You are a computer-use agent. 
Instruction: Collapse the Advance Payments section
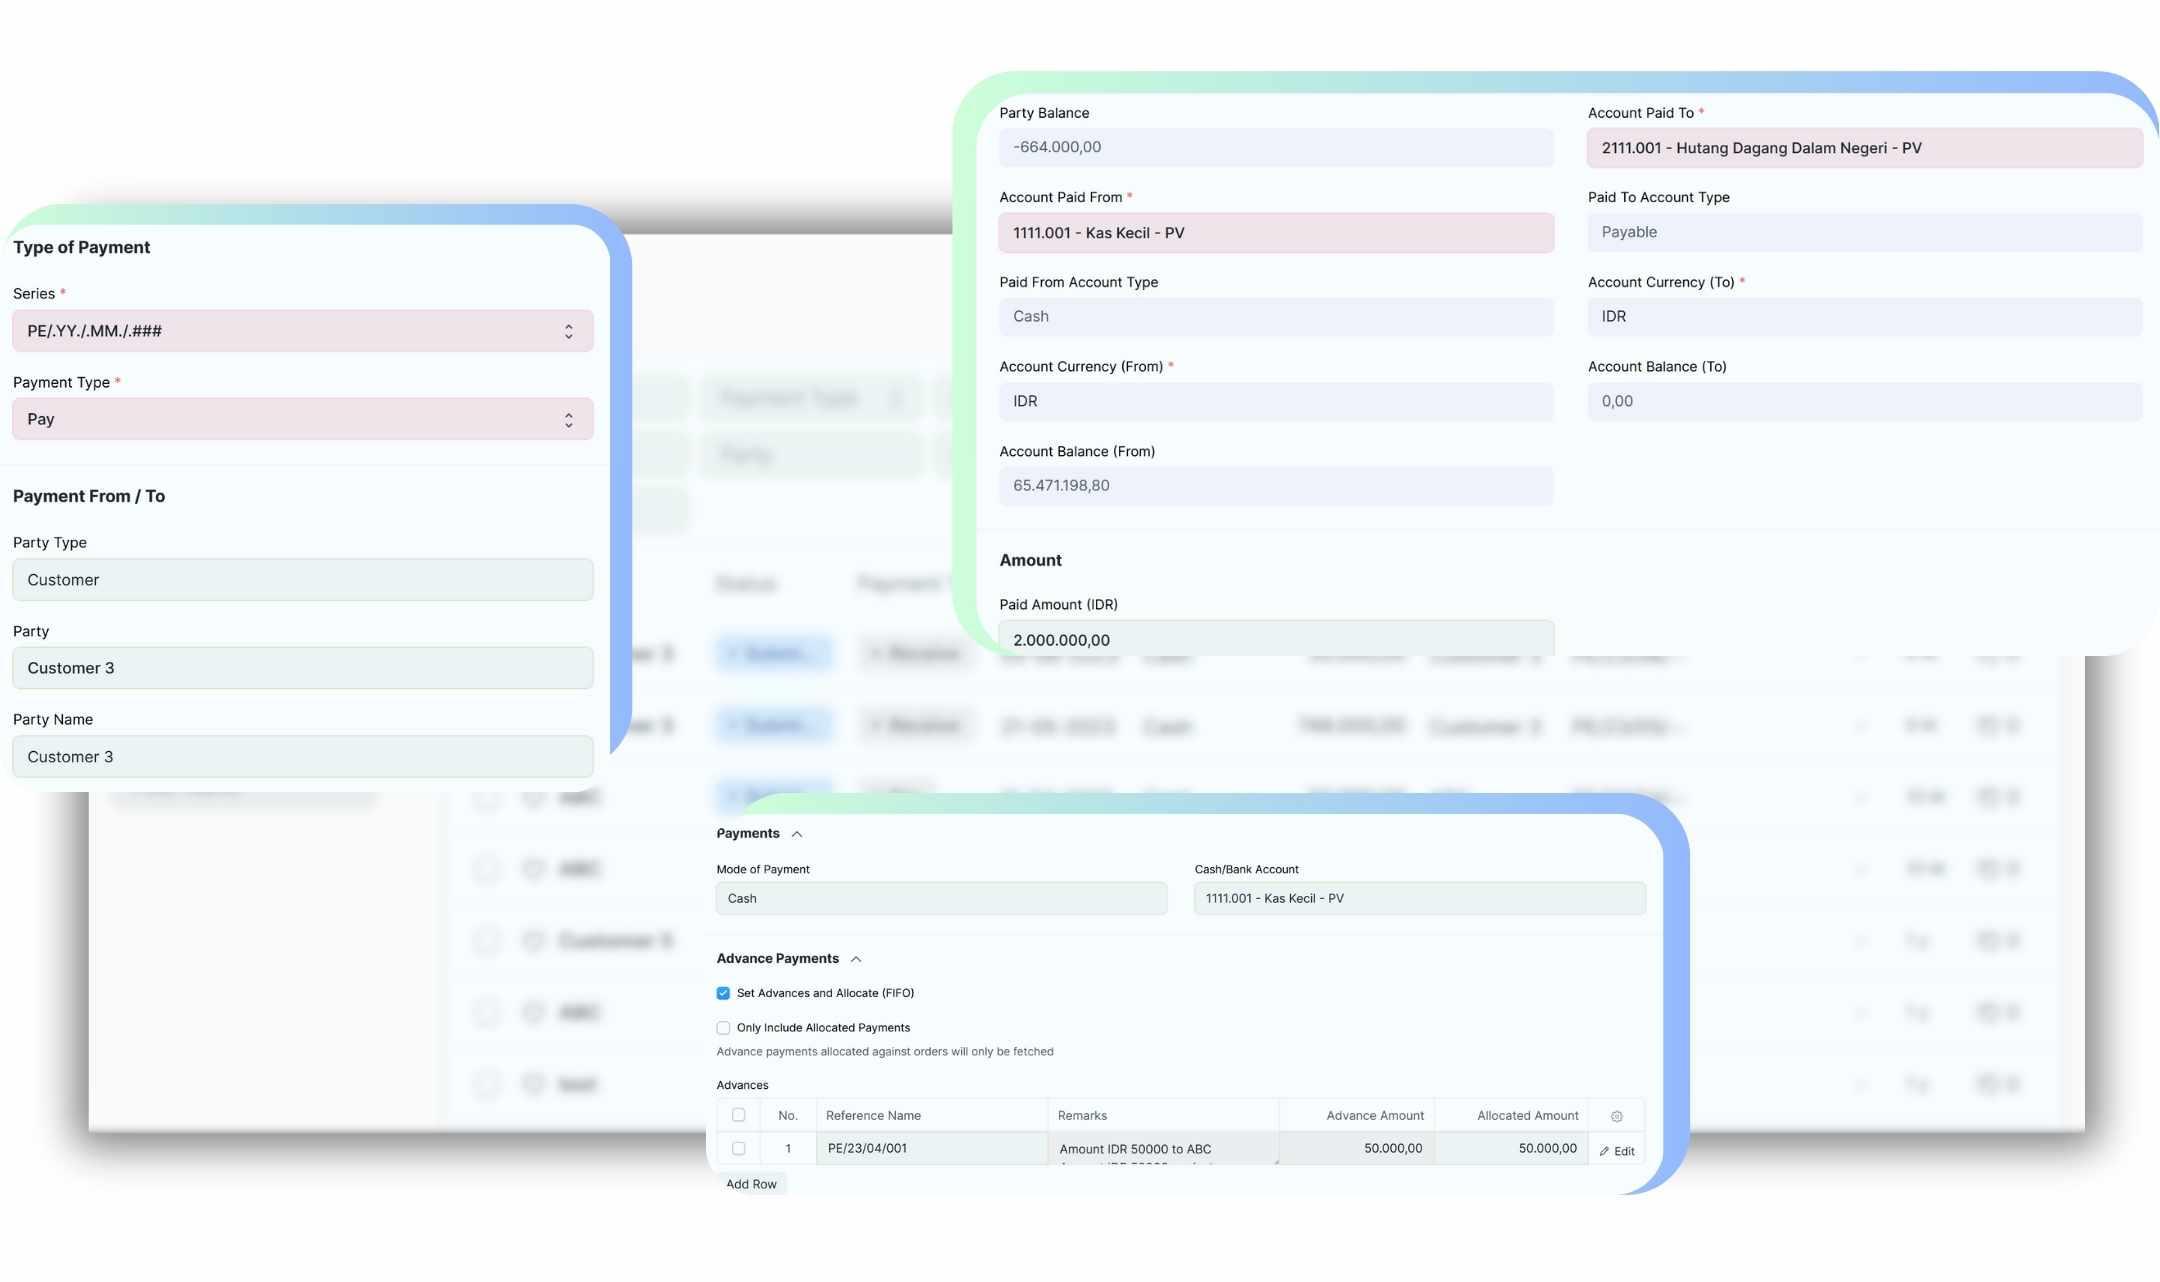coord(856,959)
